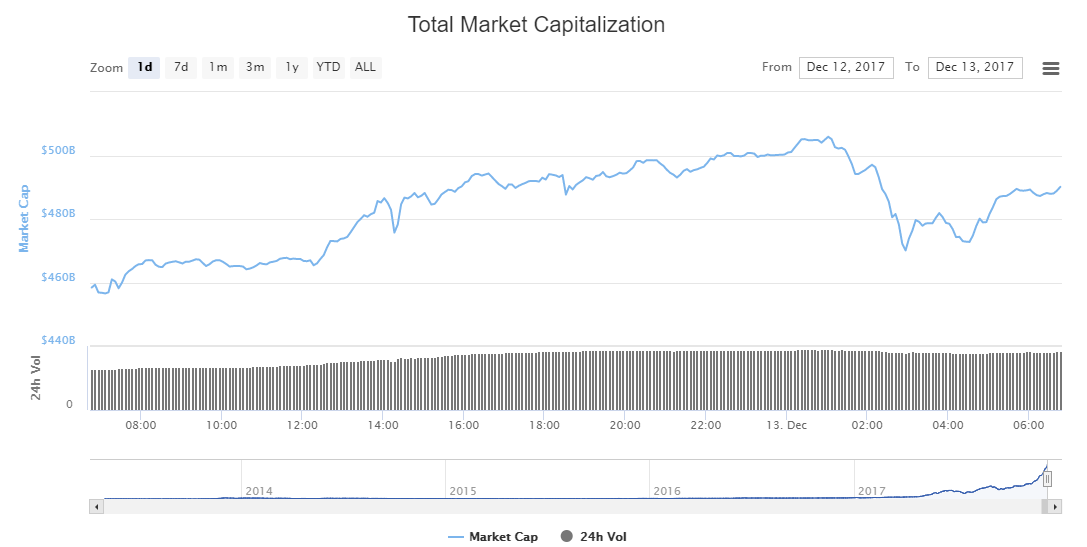Switch zoom to 3m

[x=255, y=67]
